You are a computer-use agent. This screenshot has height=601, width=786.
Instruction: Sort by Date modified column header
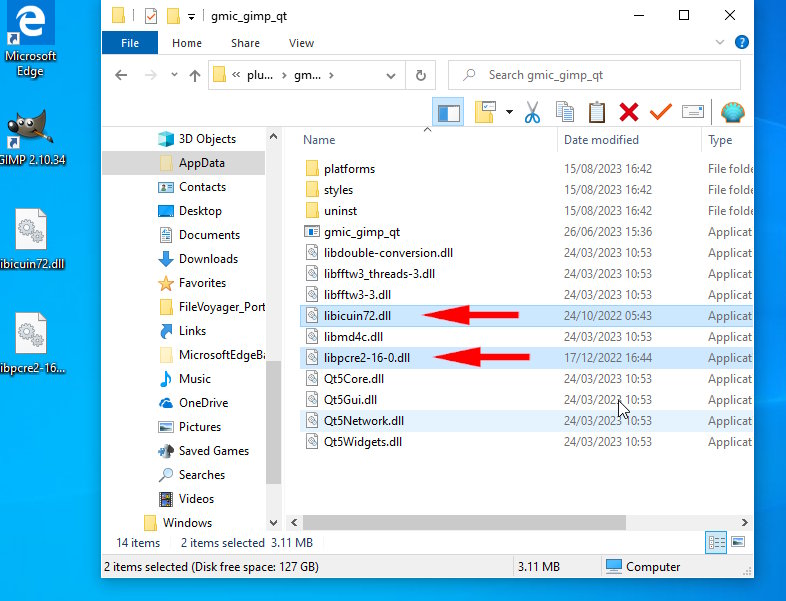click(601, 140)
